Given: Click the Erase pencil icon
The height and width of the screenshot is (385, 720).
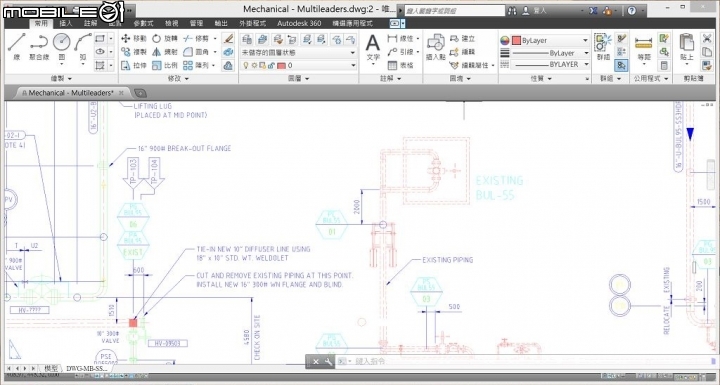Looking at the screenshot, I should click(228, 39).
